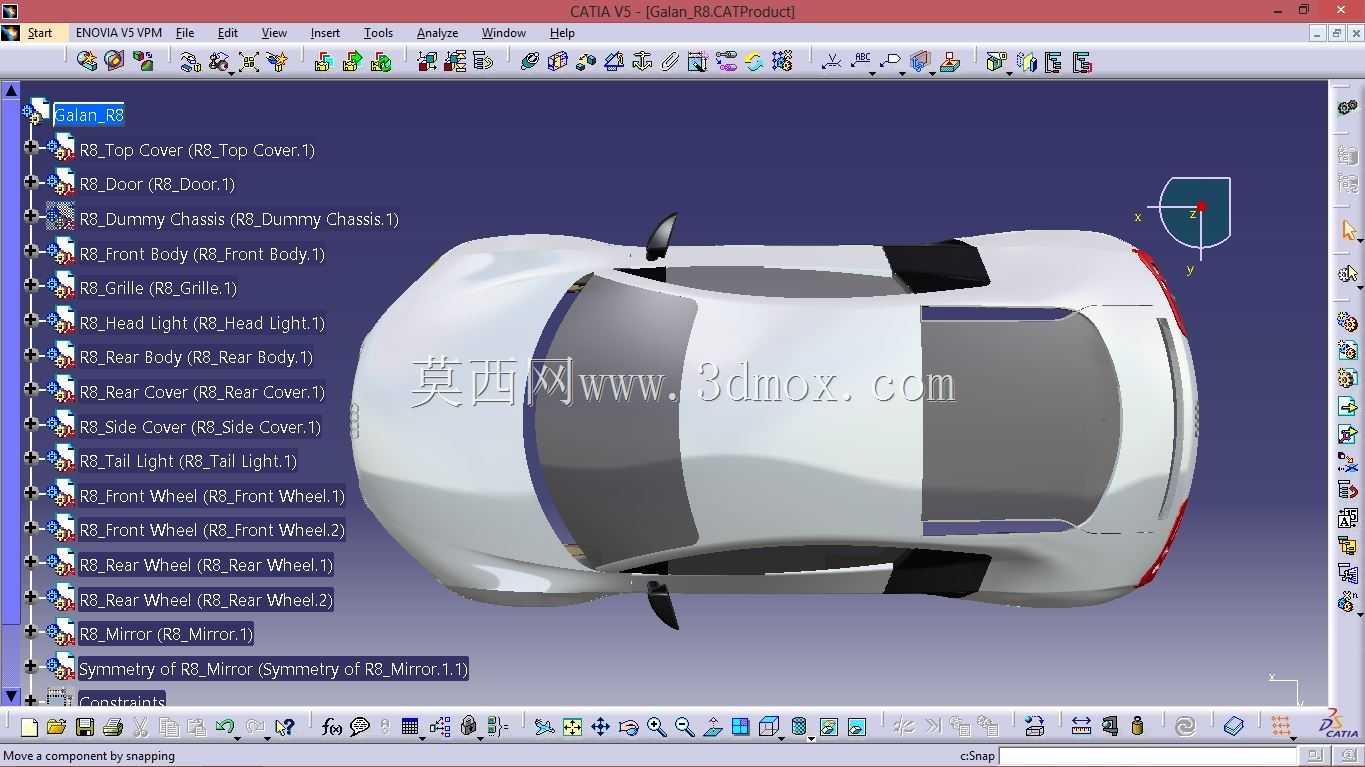Open the ENOVIA V5 VPM menu
Image resolution: width=1365 pixels, height=767 pixels.
tap(119, 33)
